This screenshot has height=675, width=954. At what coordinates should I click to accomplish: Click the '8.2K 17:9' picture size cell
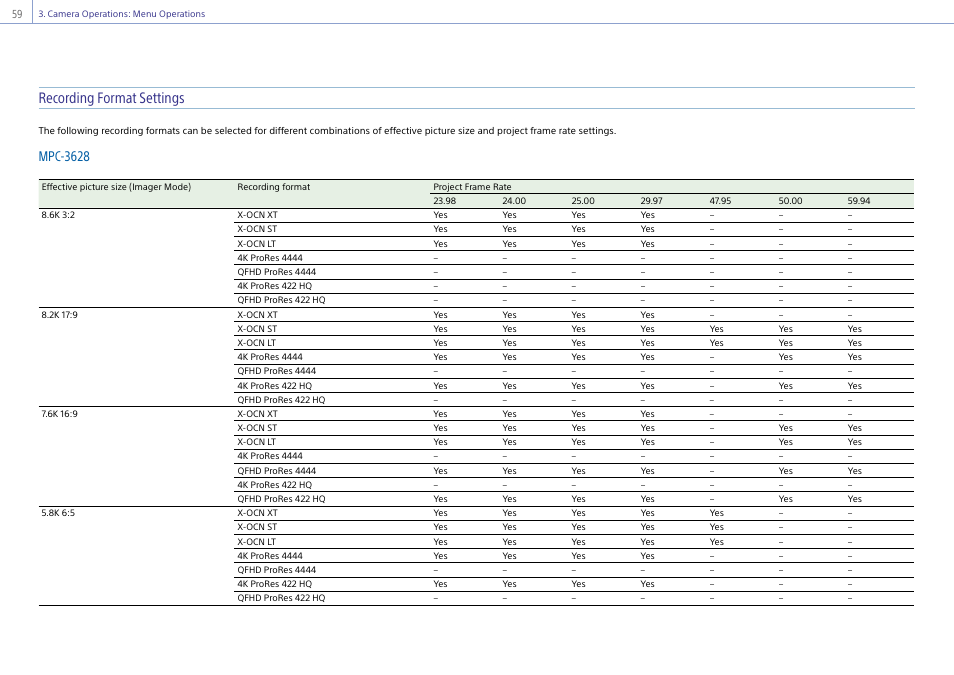pyautogui.click(x=60, y=315)
